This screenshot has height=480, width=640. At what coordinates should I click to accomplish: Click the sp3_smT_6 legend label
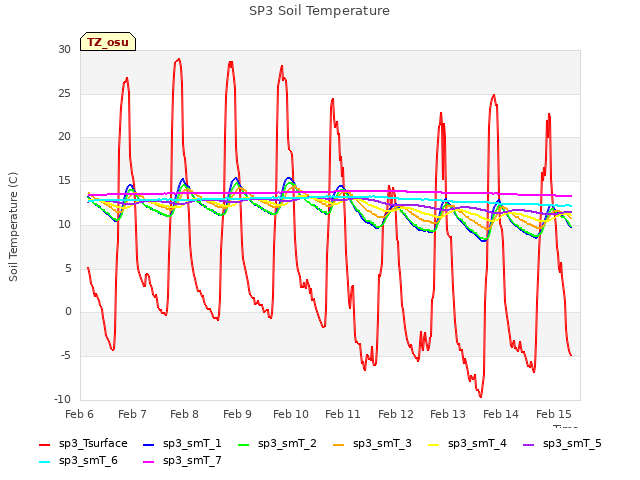(x=88, y=460)
